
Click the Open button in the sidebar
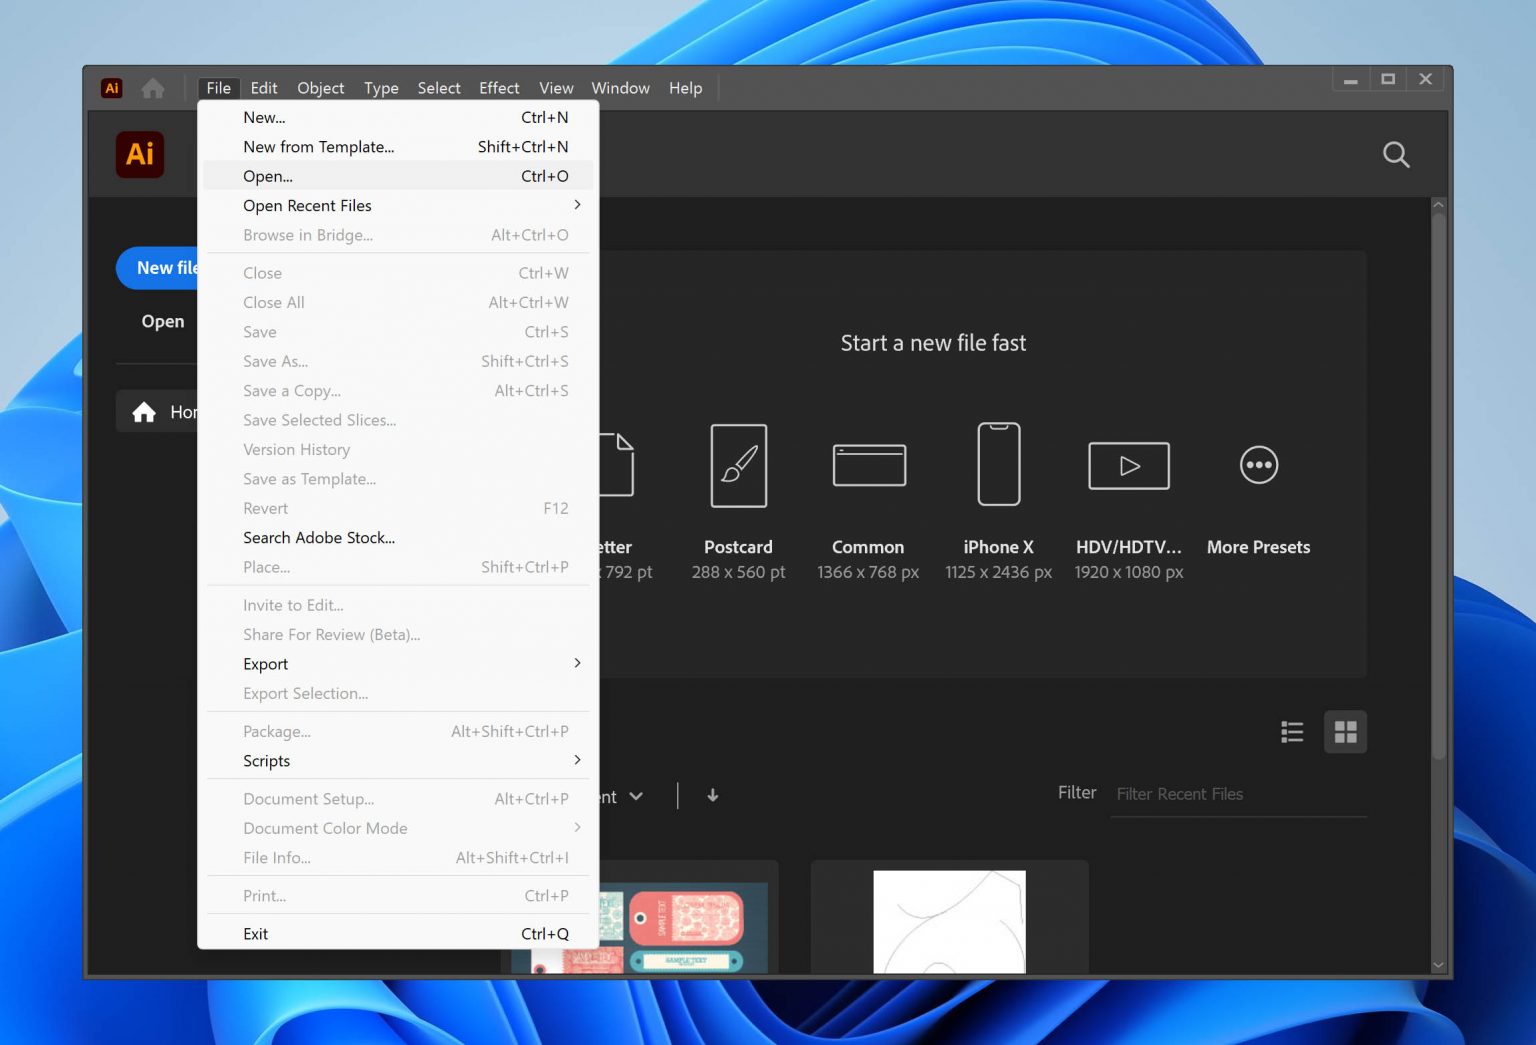[x=162, y=321]
